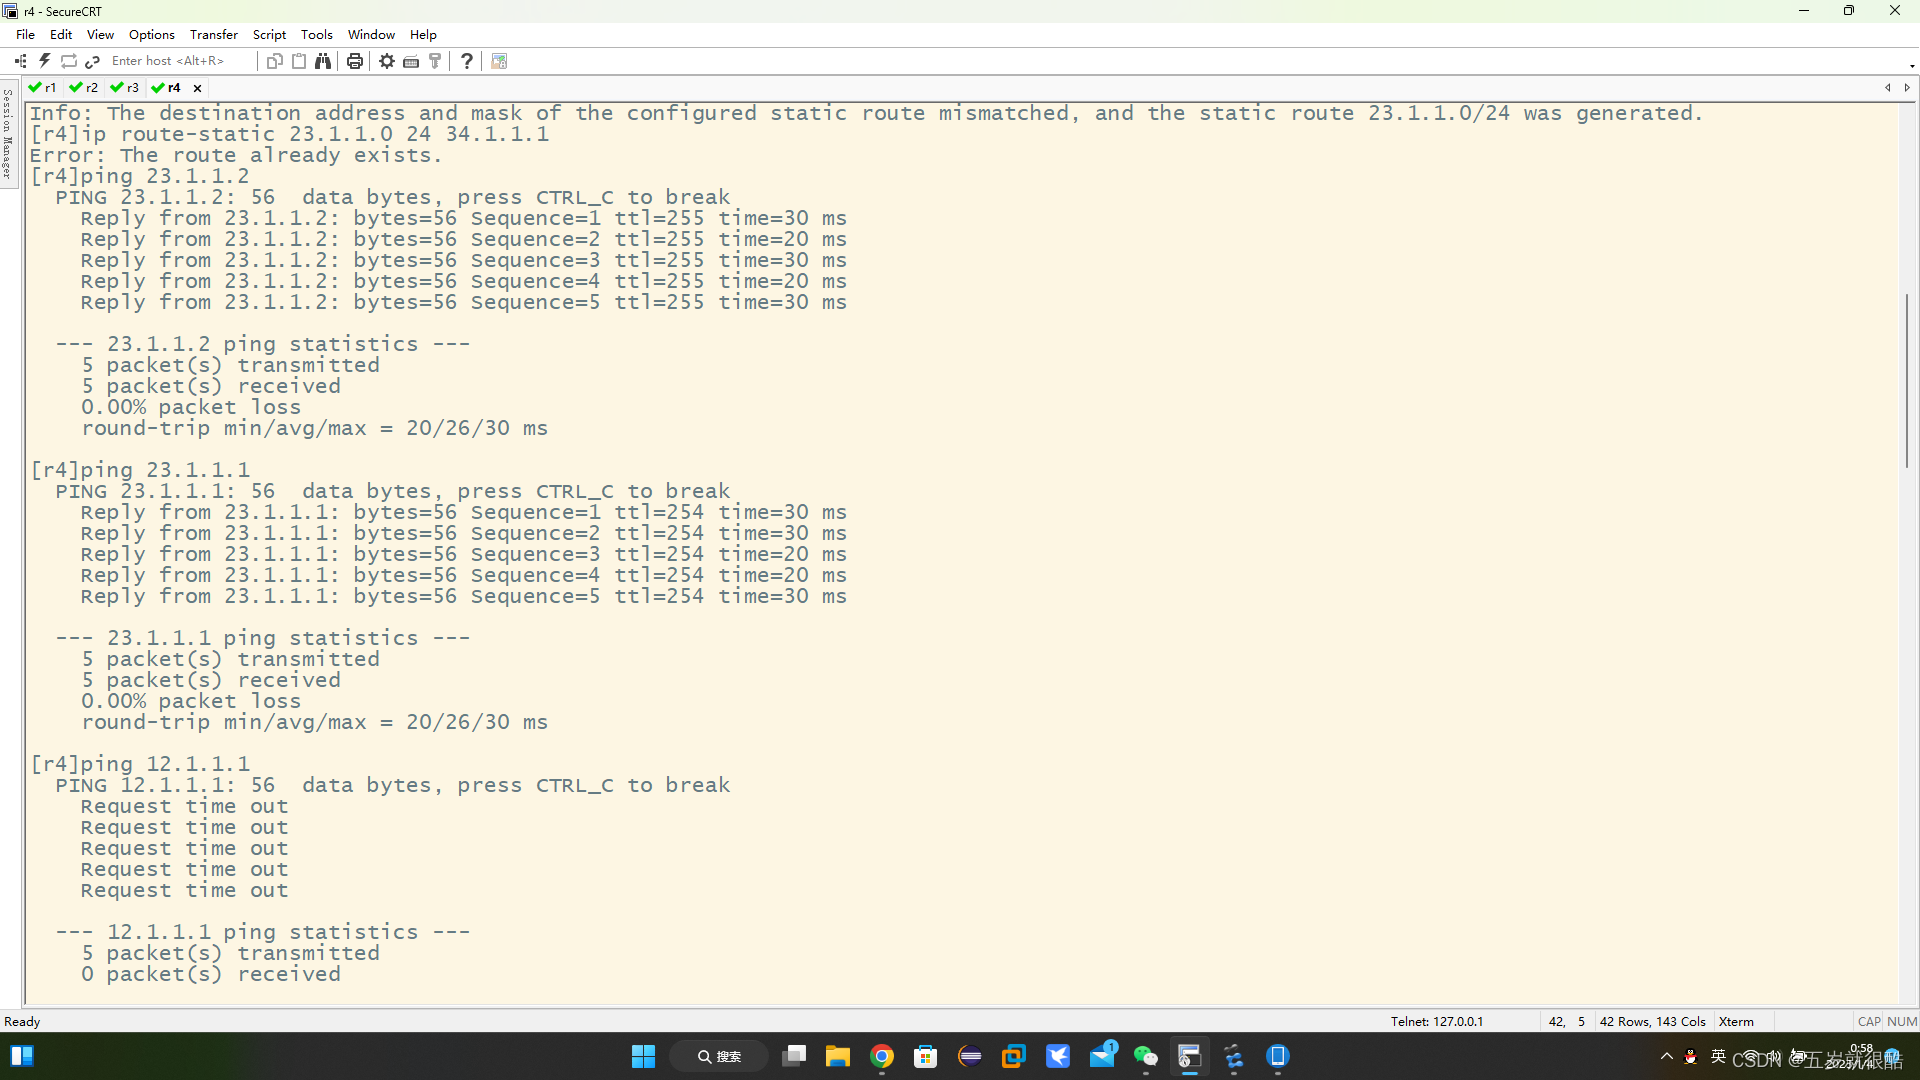Open Session Options gear icon

pyautogui.click(x=387, y=61)
